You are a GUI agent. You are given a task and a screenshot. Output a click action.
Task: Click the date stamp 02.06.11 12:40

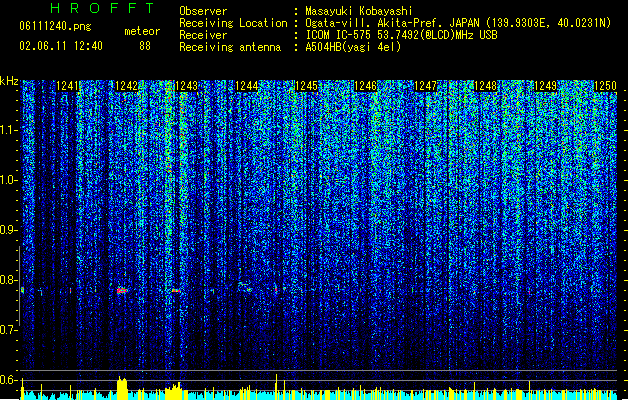click(x=61, y=46)
